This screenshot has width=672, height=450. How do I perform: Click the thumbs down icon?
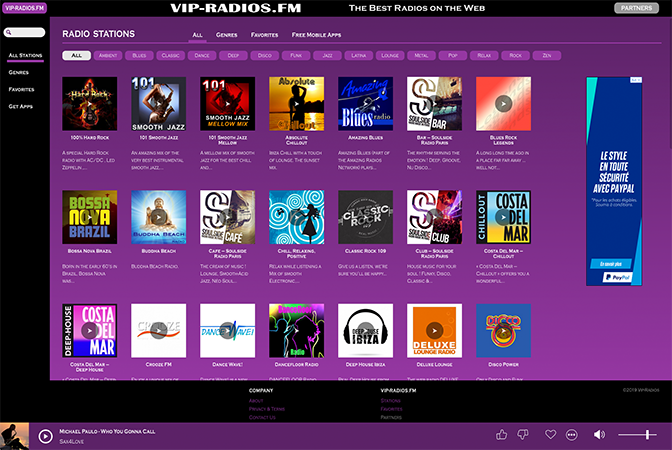pyautogui.click(x=522, y=435)
